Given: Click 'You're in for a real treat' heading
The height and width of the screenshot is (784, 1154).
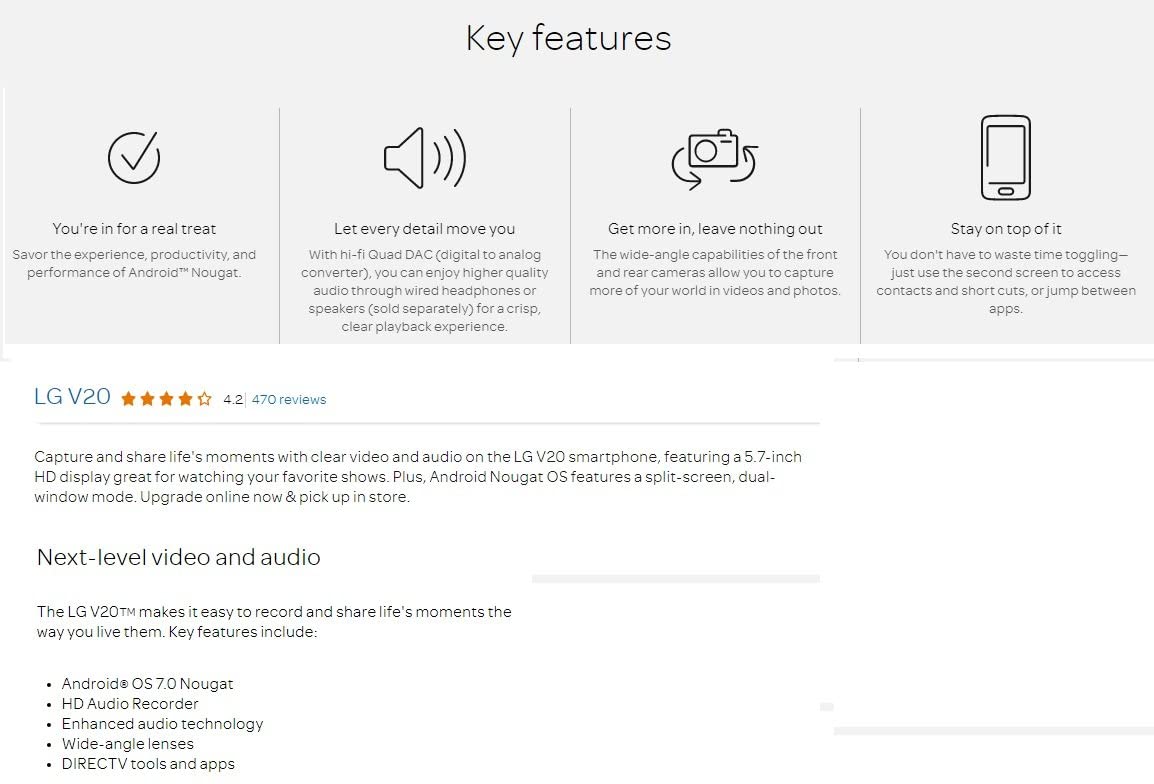Looking at the screenshot, I should click(134, 229).
